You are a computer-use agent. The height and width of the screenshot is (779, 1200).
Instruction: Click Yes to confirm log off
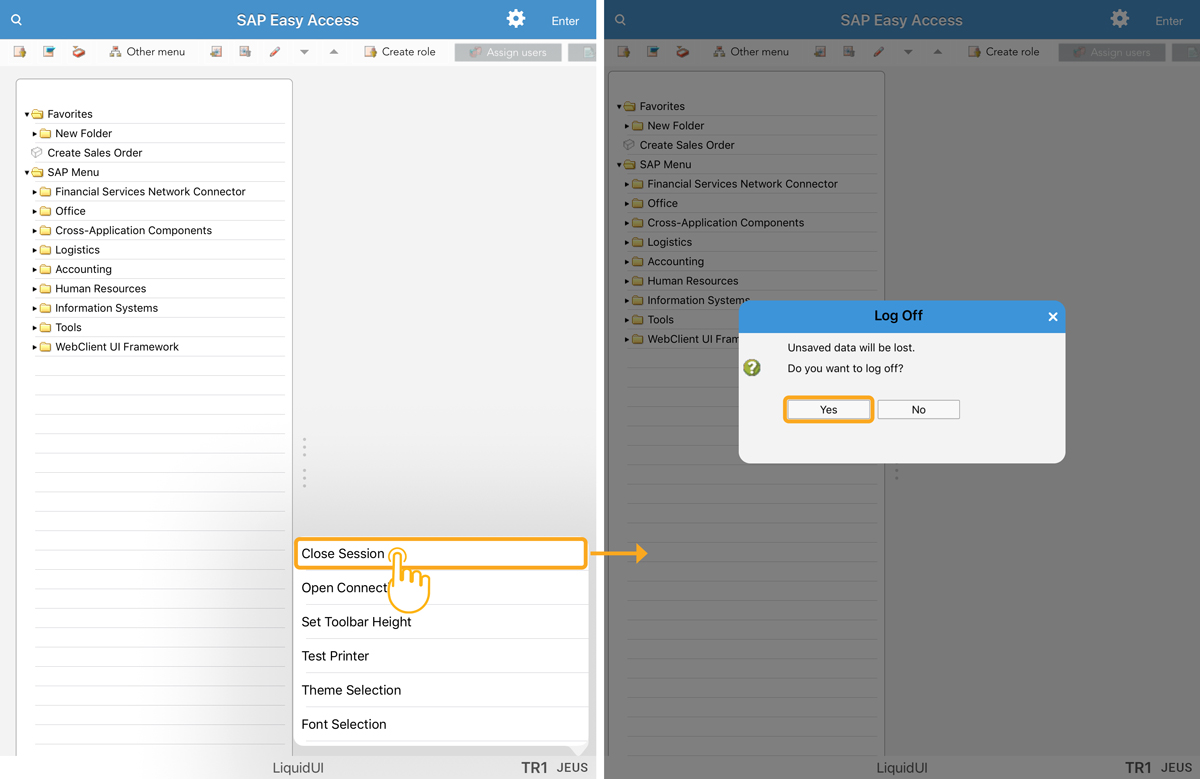tap(828, 410)
